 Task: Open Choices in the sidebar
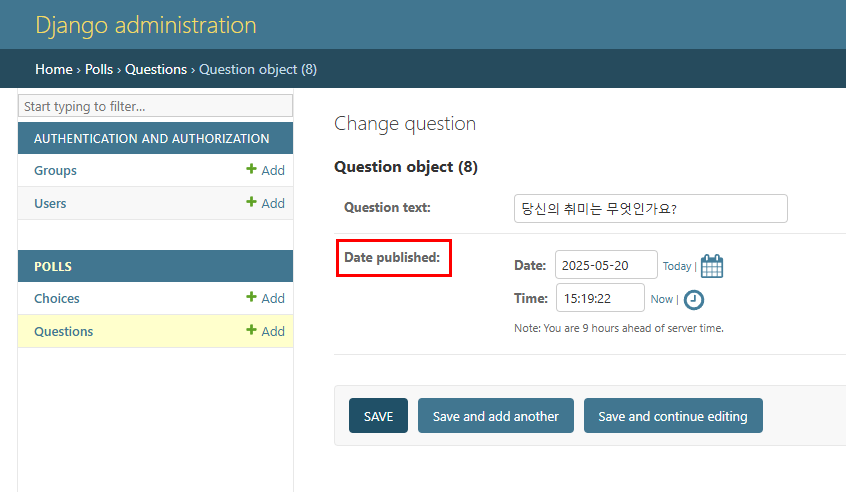pyautogui.click(x=57, y=298)
